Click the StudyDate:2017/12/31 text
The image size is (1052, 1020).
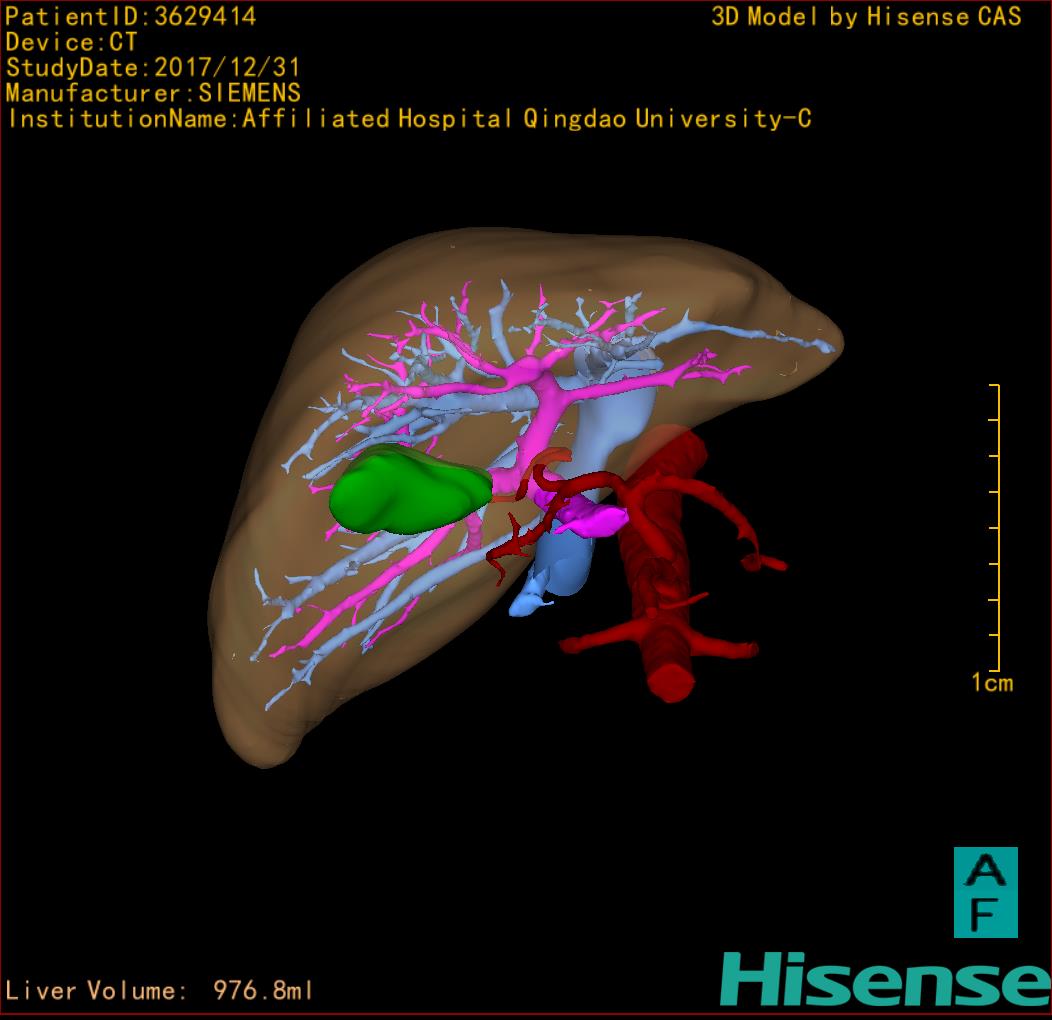click(x=153, y=68)
